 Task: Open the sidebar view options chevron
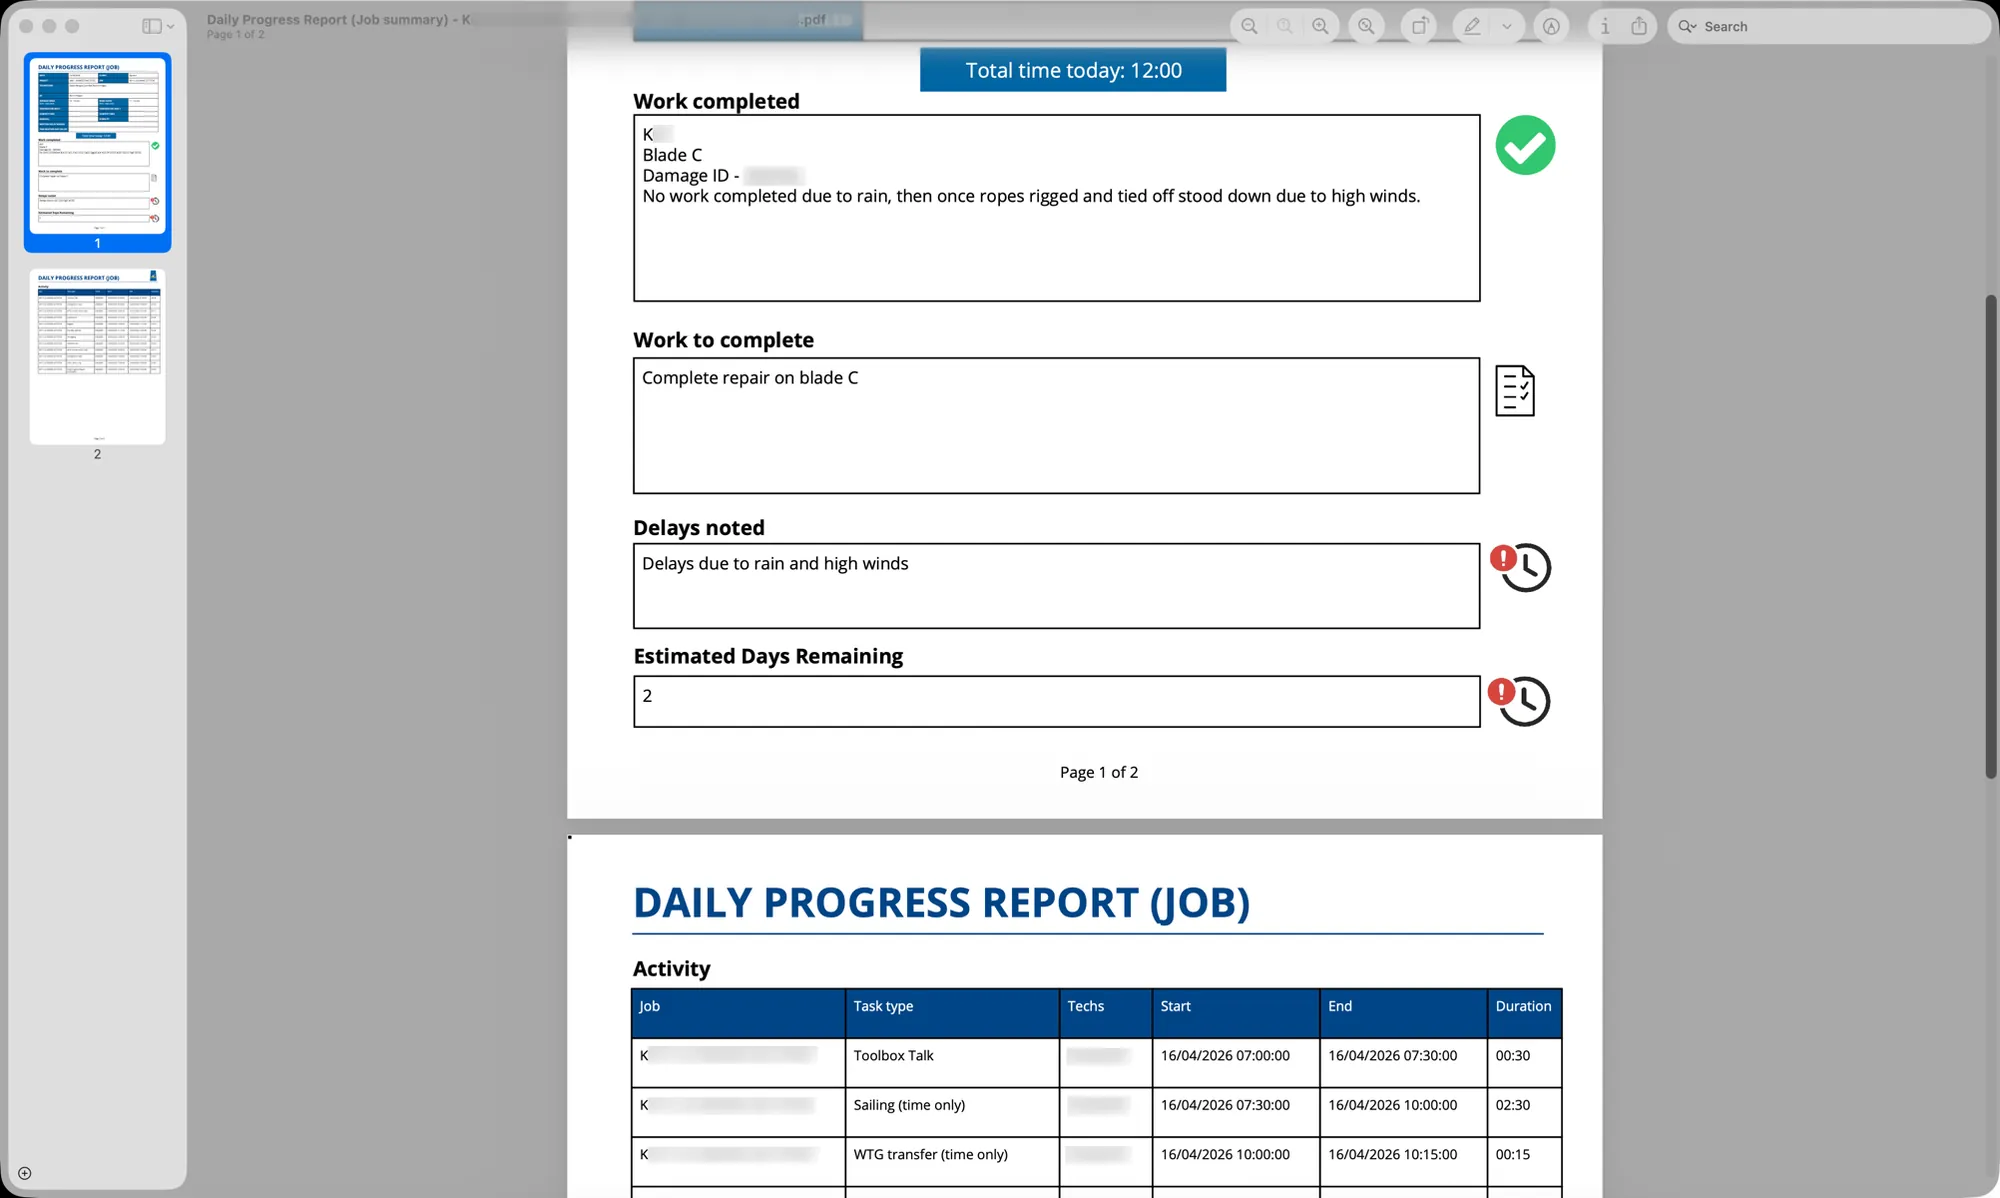click(x=171, y=26)
